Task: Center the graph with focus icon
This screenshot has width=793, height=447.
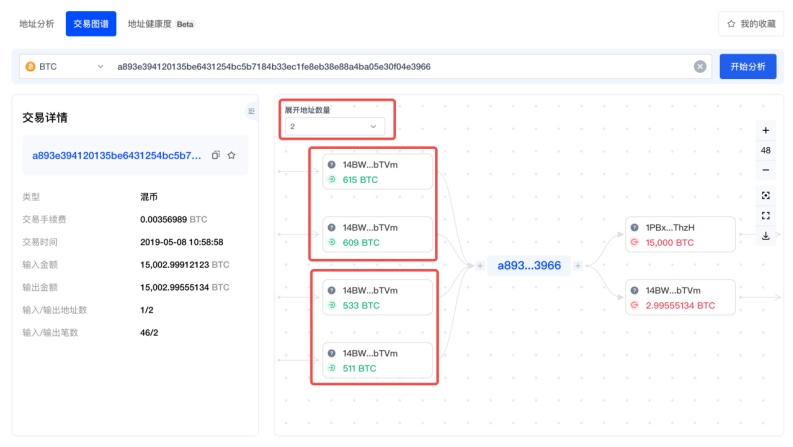Action: point(766,196)
